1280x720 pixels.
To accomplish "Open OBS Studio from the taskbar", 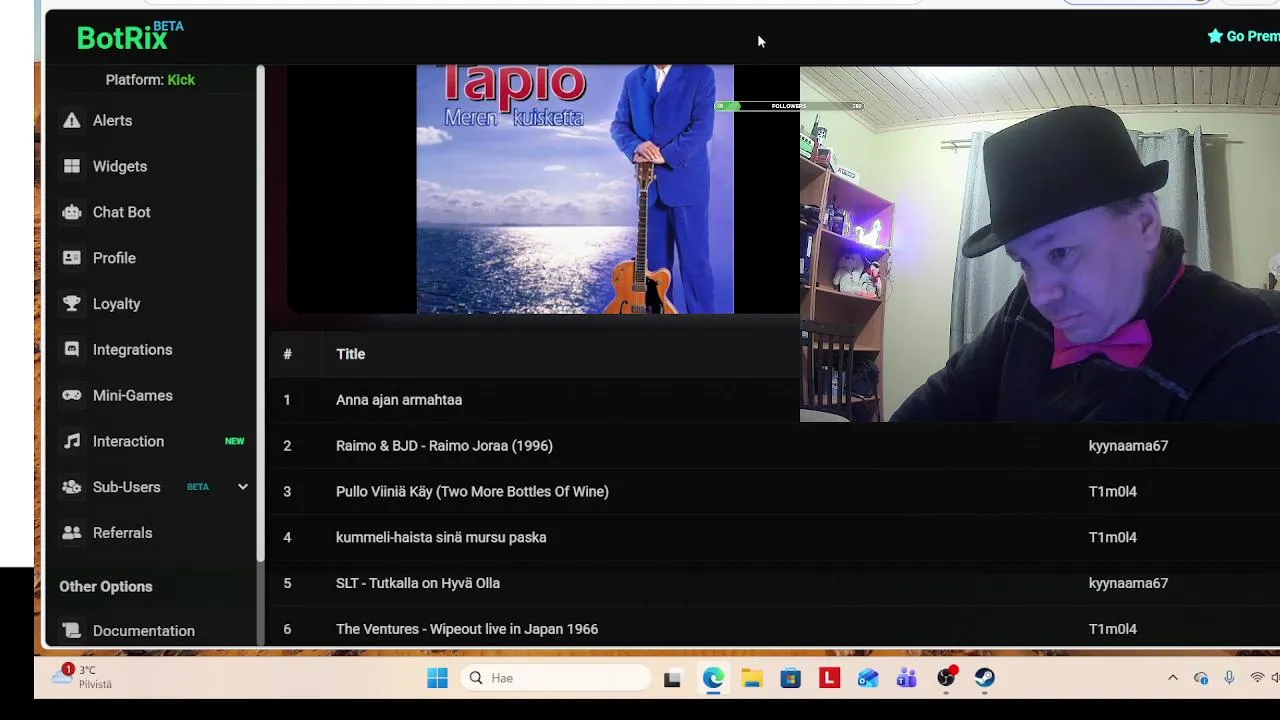I will (x=946, y=678).
